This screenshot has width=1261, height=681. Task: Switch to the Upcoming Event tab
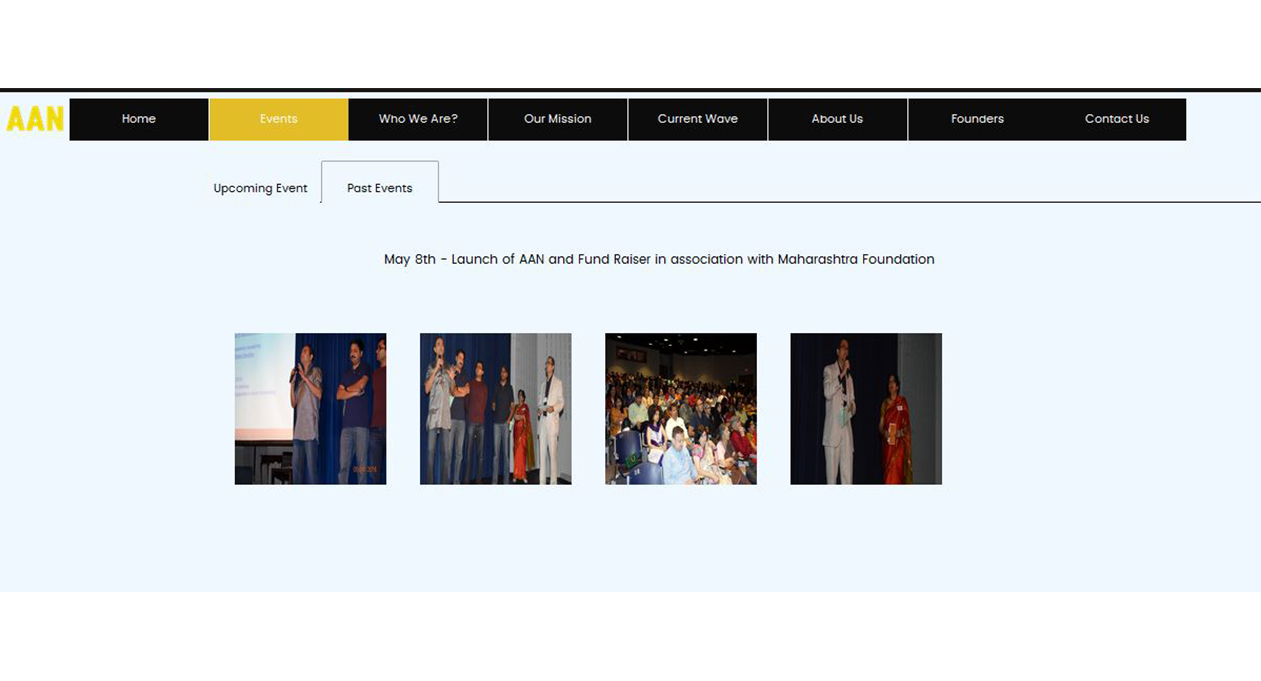260,188
